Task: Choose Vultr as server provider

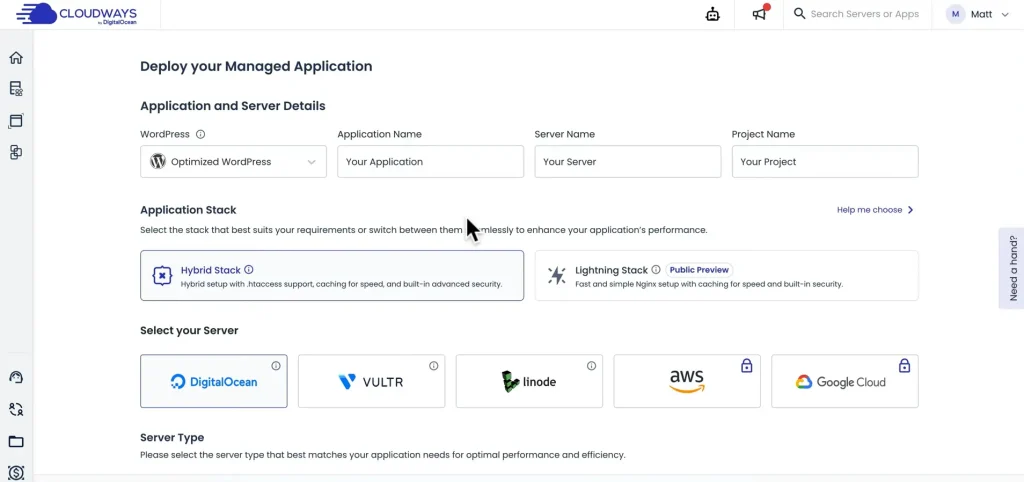Action: pyautogui.click(x=372, y=381)
